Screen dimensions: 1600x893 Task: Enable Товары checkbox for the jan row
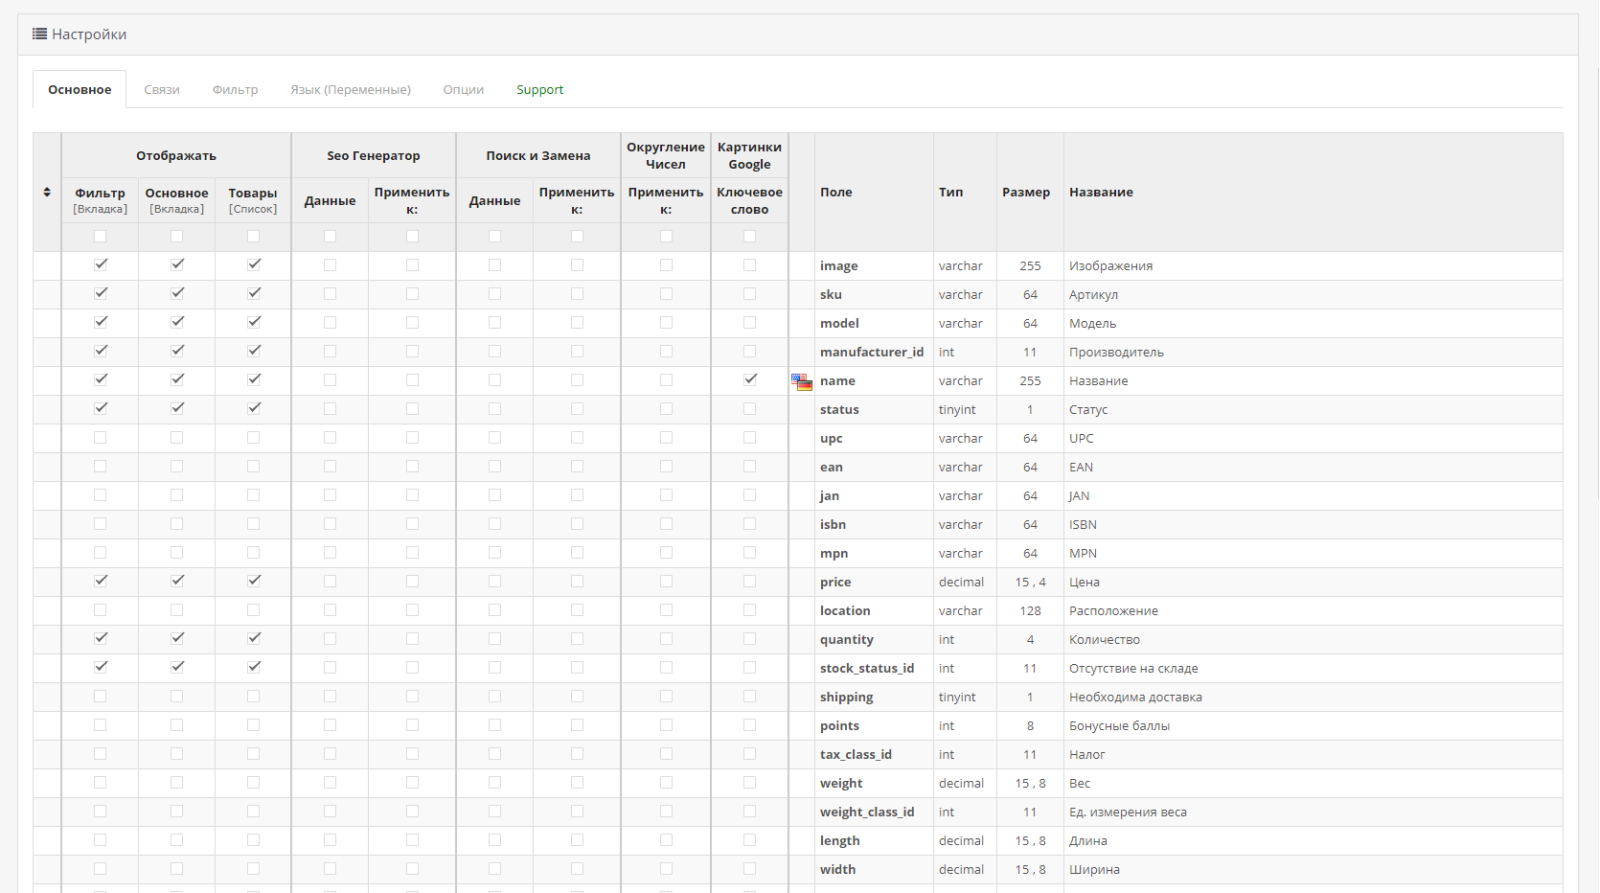(x=253, y=495)
